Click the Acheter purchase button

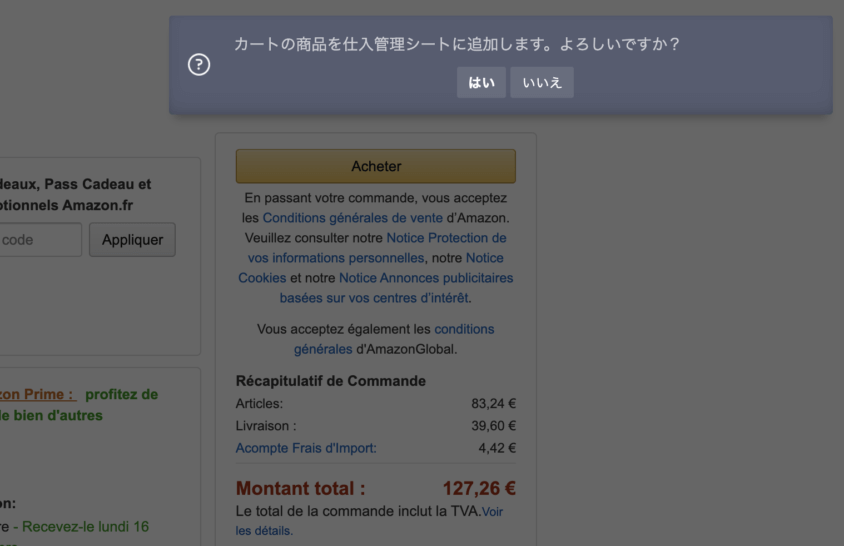[x=376, y=166]
